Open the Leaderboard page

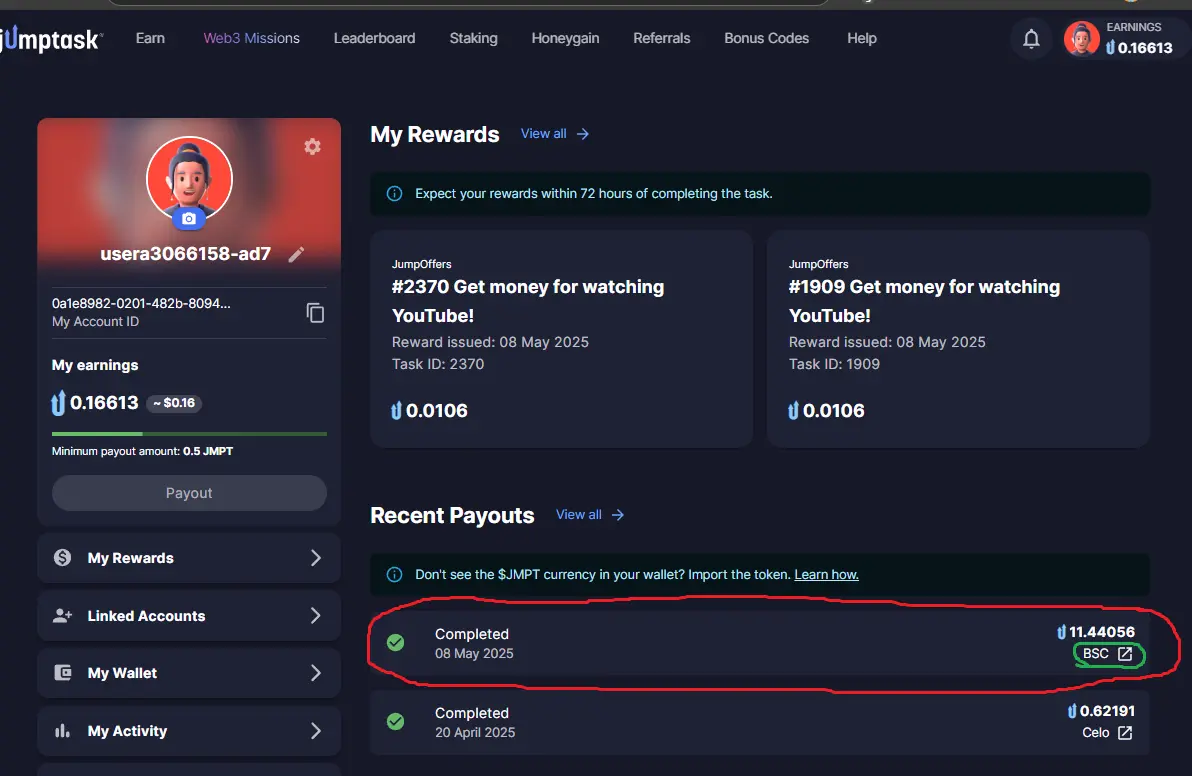[375, 38]
